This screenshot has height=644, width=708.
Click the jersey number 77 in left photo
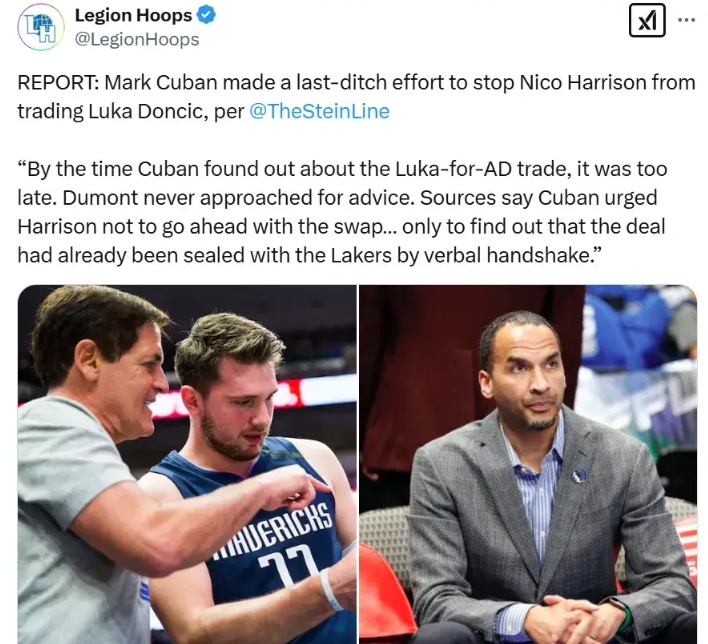(x=287, y=565)
